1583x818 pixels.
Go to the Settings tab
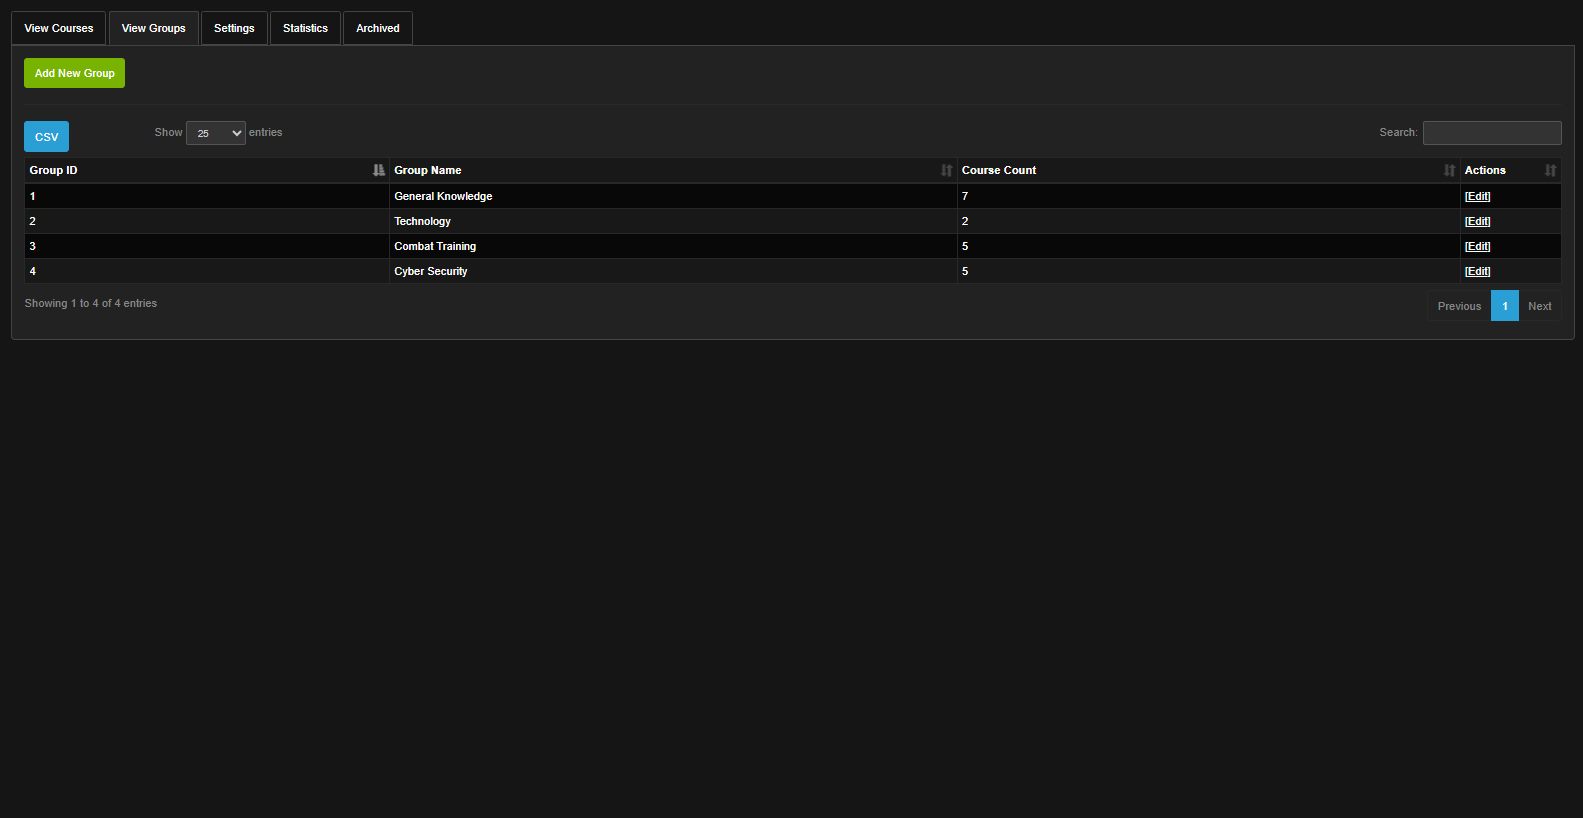coord(234,28)
